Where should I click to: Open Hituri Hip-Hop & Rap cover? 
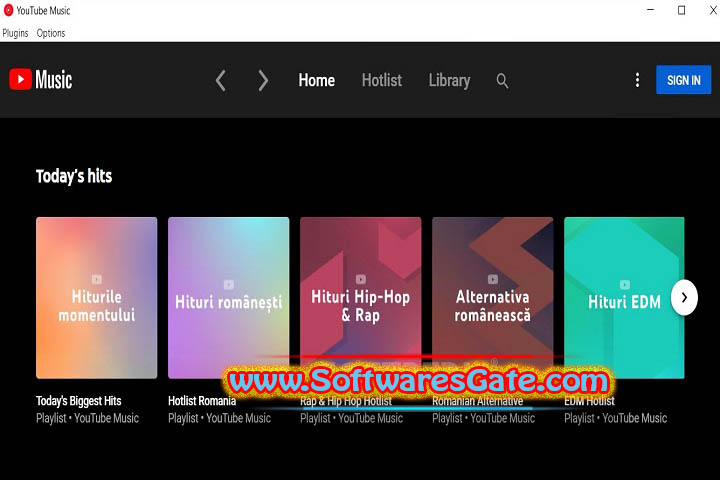360,298
